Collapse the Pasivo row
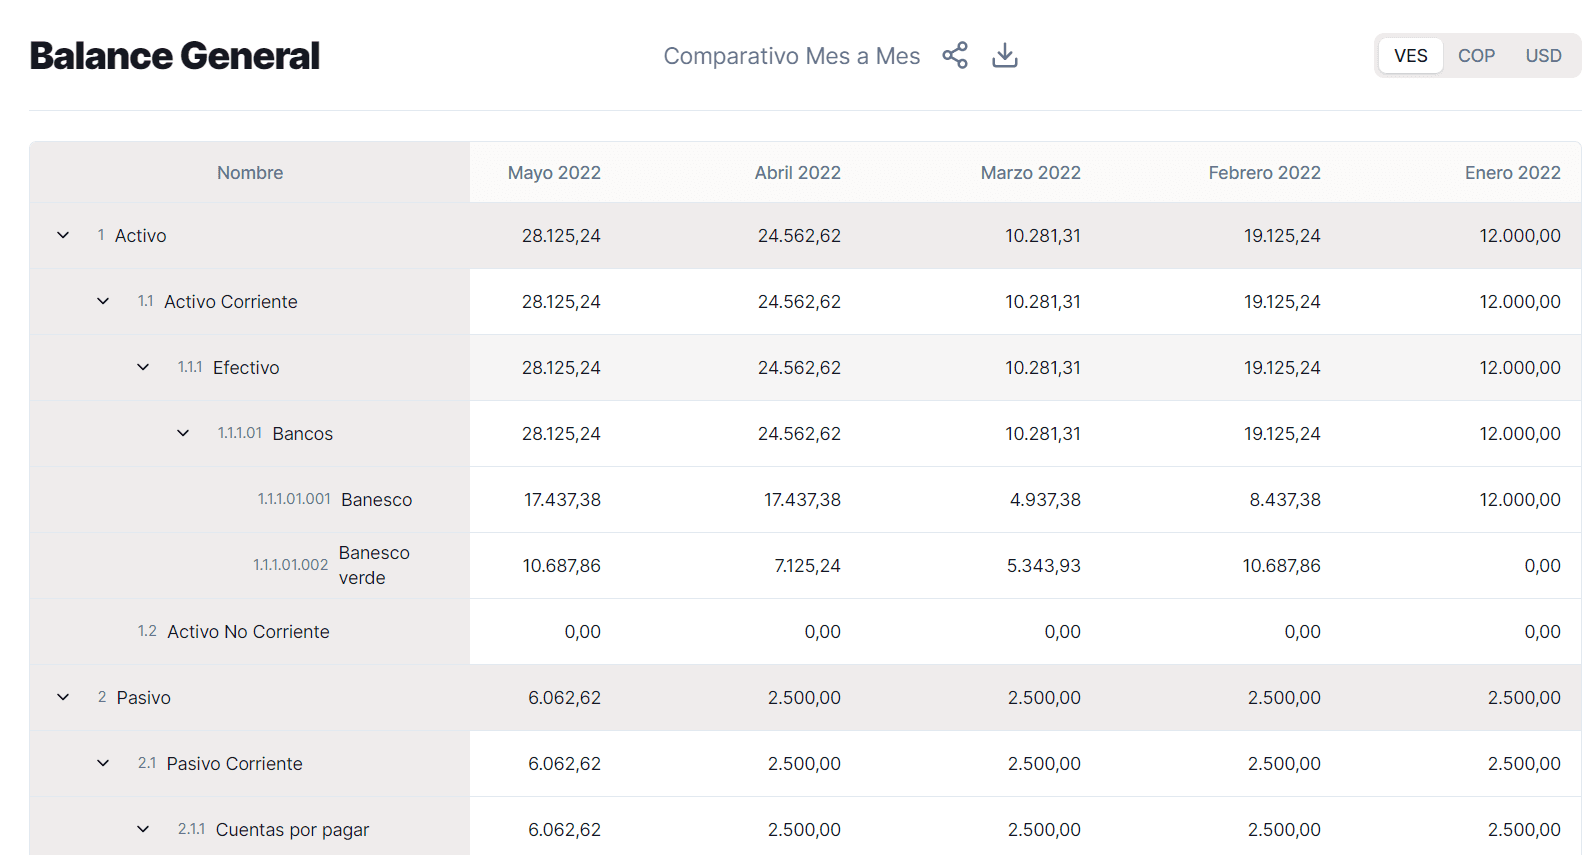Screen dimensions: 1594x855 coord(63,698)
